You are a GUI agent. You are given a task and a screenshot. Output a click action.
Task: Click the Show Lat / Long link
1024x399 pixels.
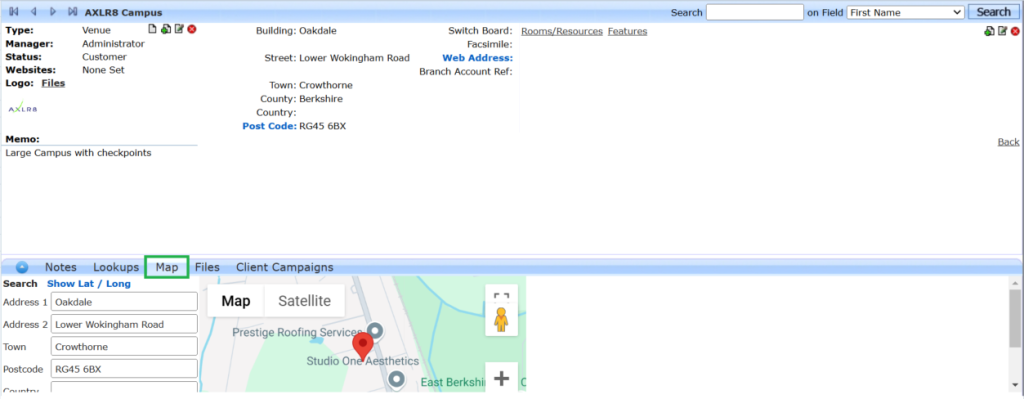tap(89, 283)
